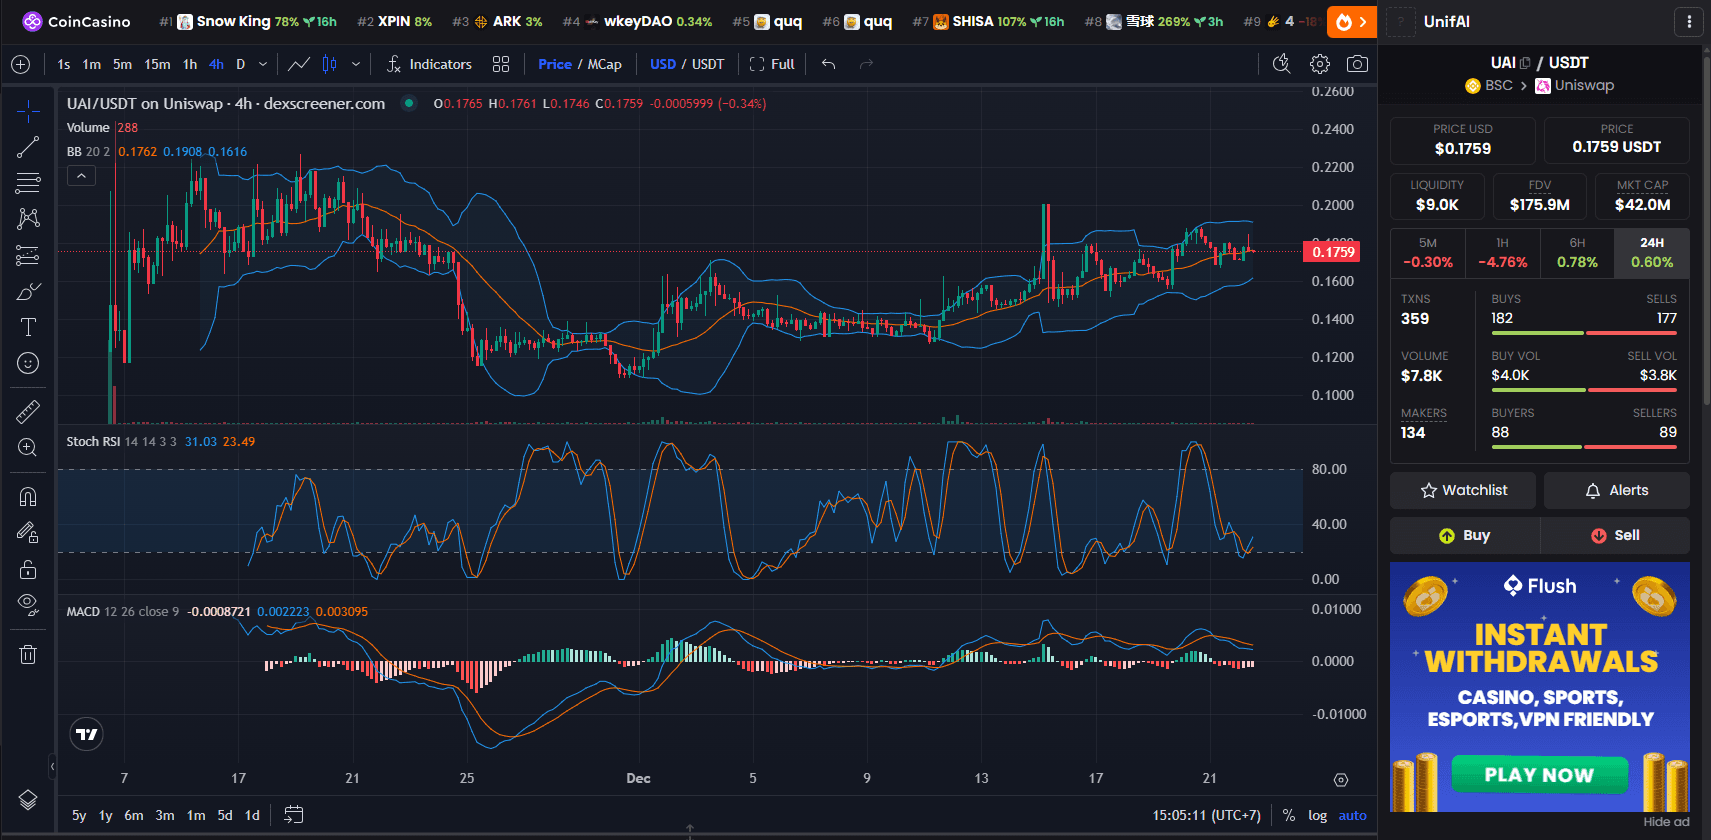Add UAI to Watchlist
This screenshot has height=840, width=1711.
(1463, 490)
